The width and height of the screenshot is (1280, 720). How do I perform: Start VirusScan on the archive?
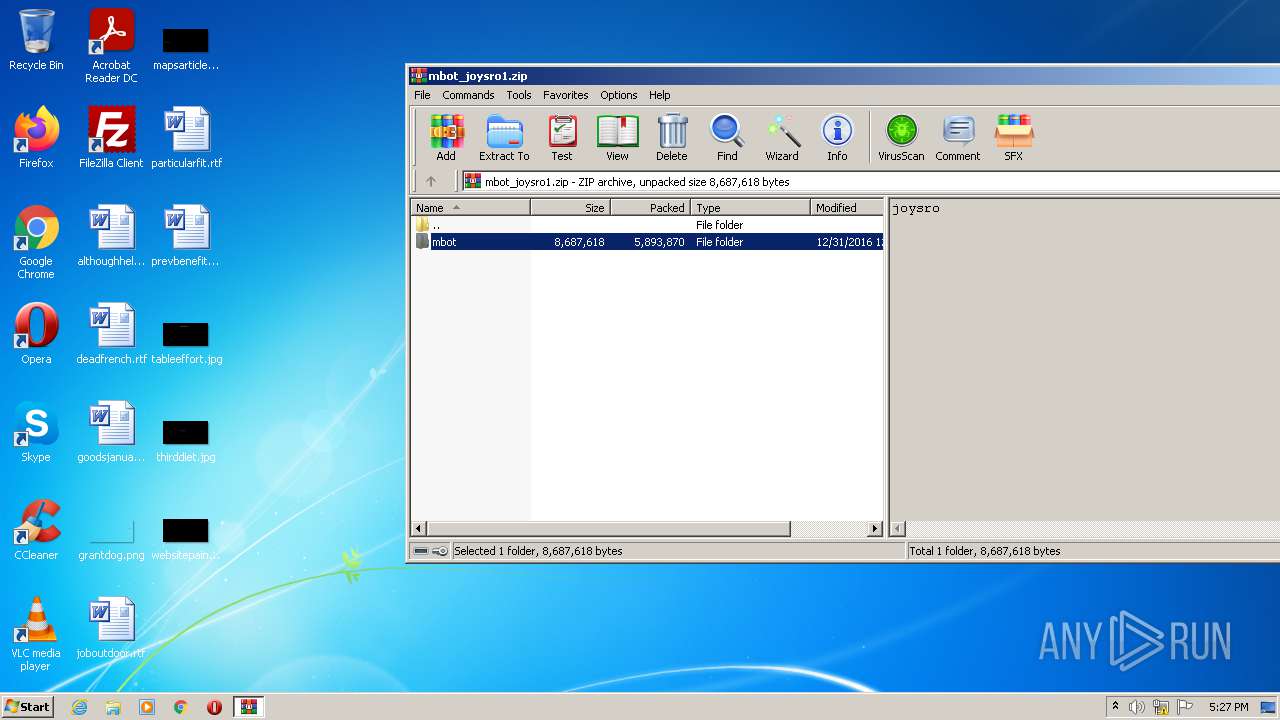pos(901,138)
